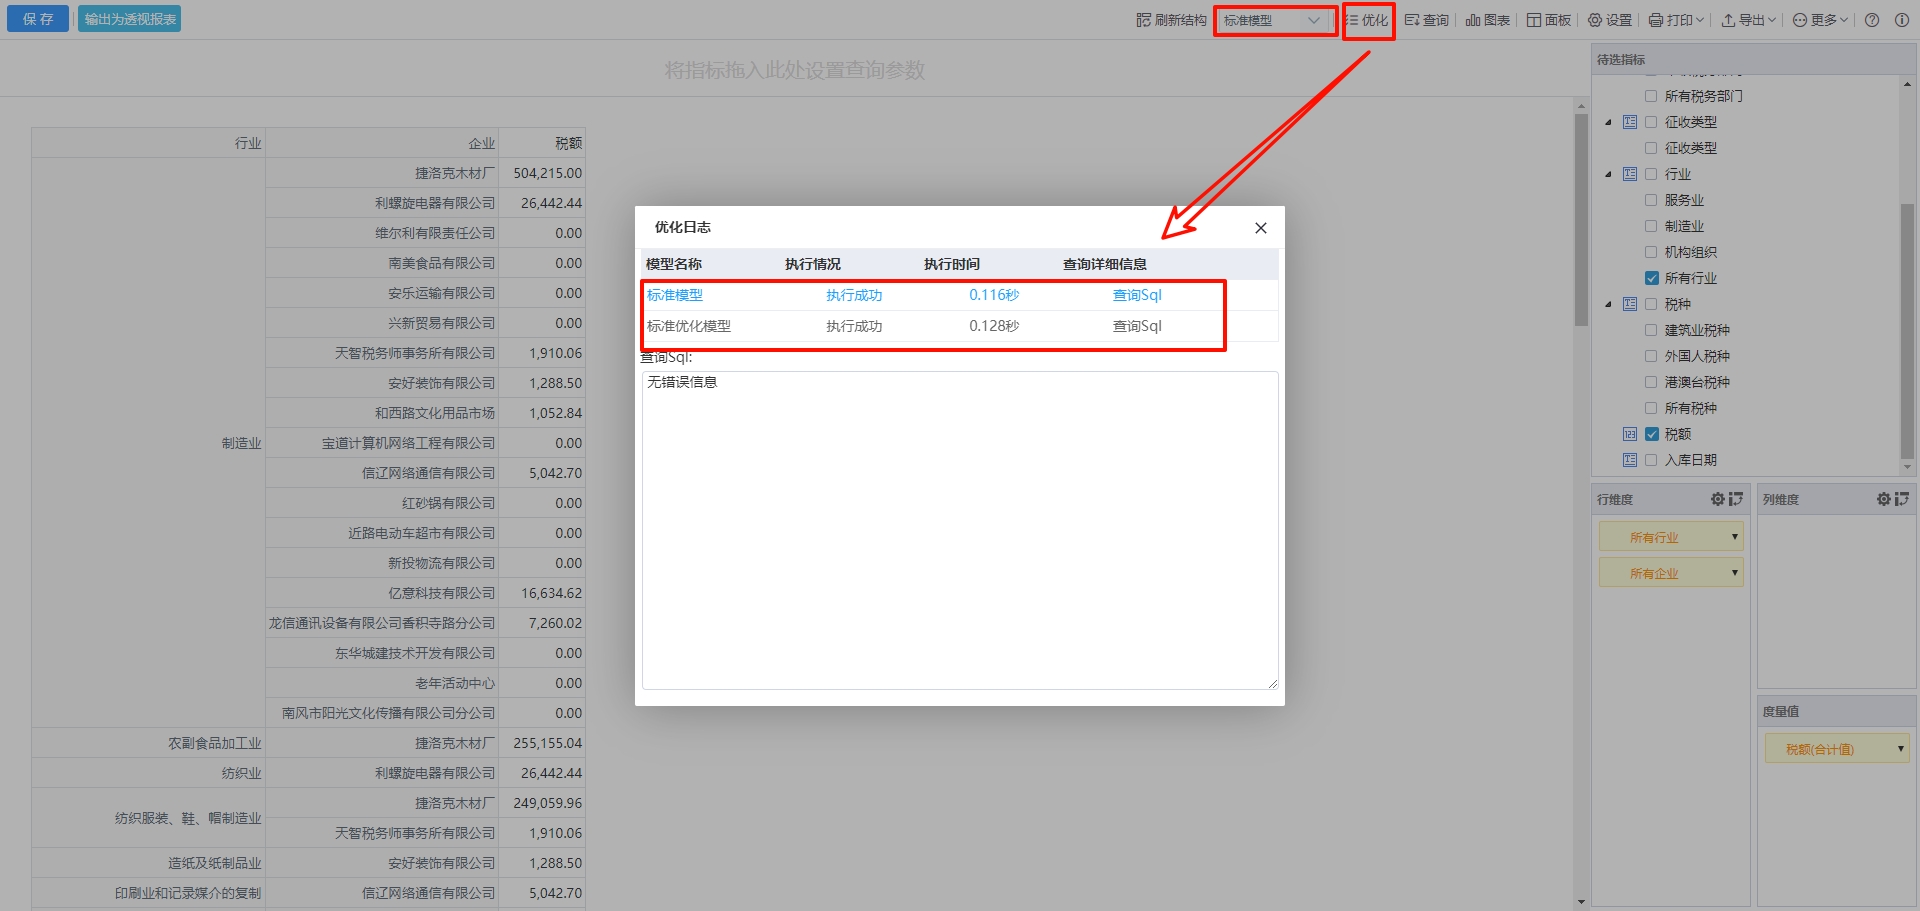Click the 刷新结构 refresh structure icon
Screen dimensions: 1920x911
coord(1143,20)
